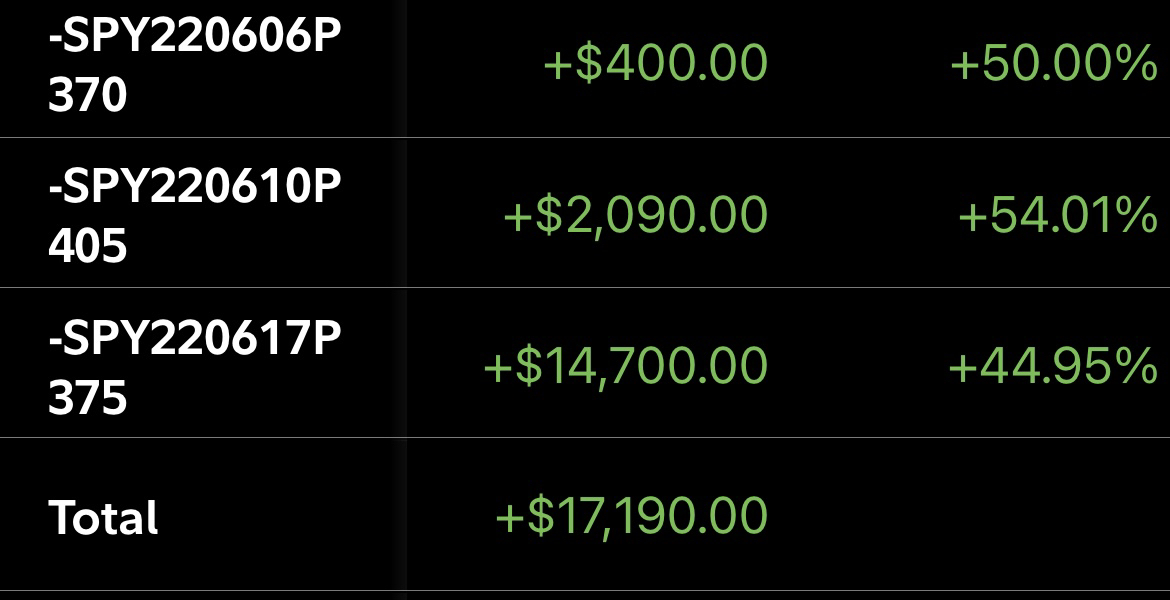Click the empty percentage cell in Total row
This screenshot has height=600, width=1170.
[1050, 516]
